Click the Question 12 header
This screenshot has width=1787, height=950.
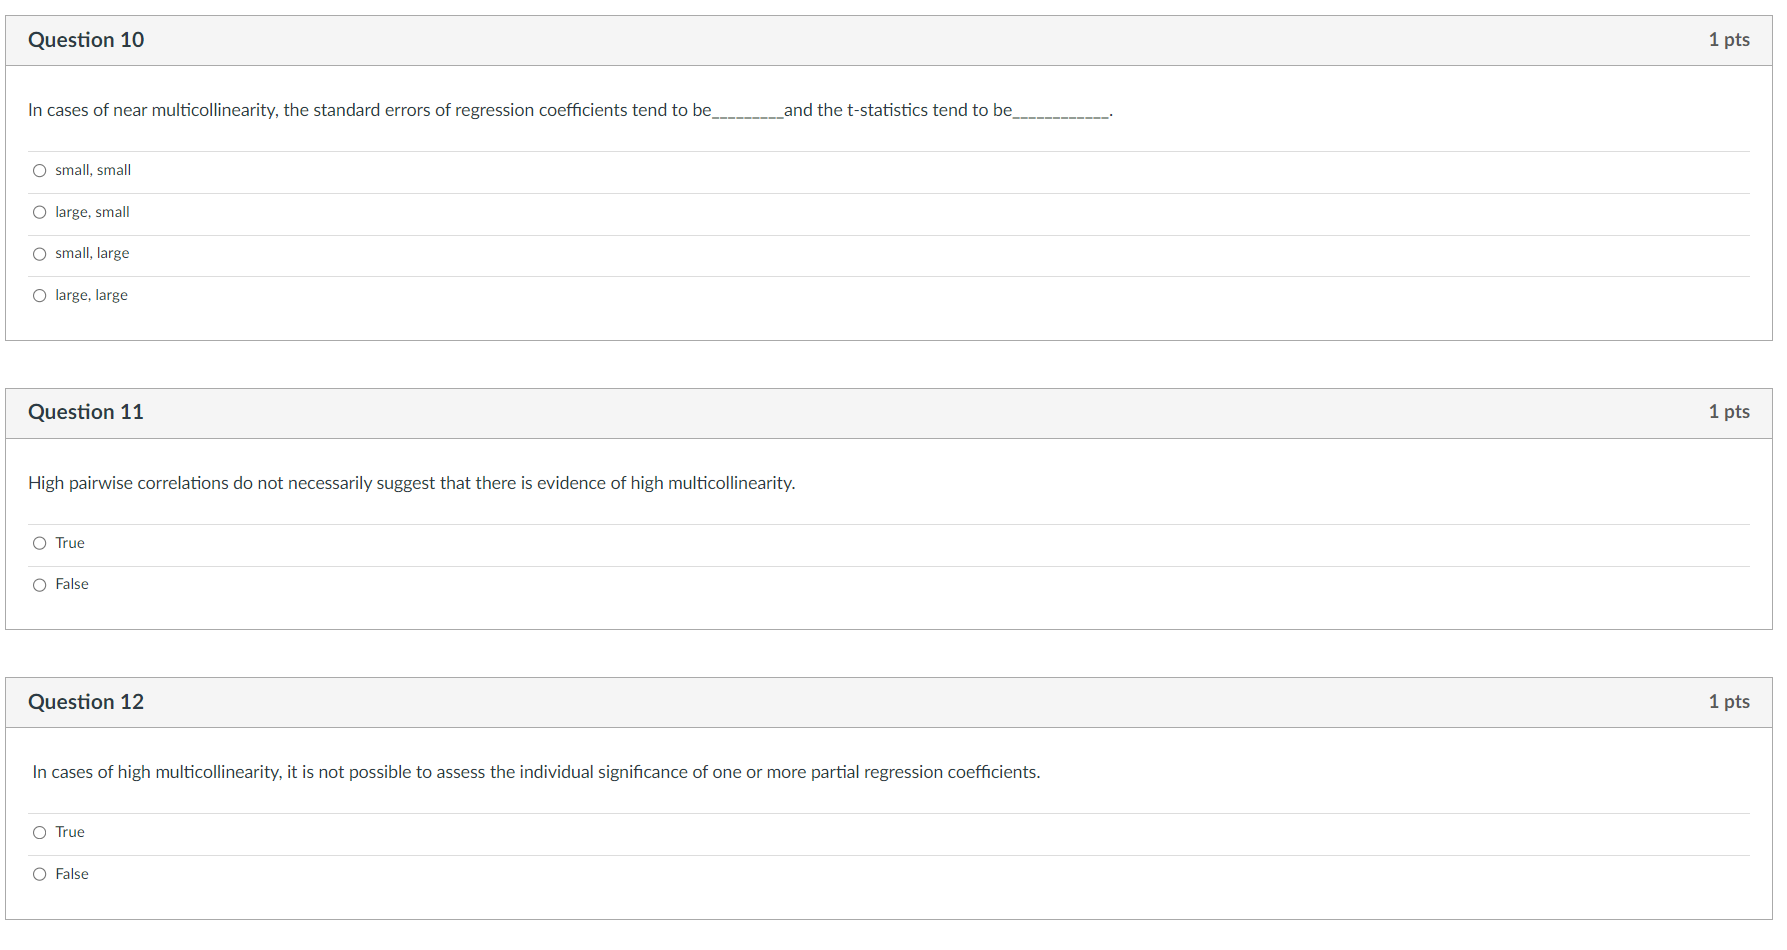pyautogui.click(x=86, y=702)
